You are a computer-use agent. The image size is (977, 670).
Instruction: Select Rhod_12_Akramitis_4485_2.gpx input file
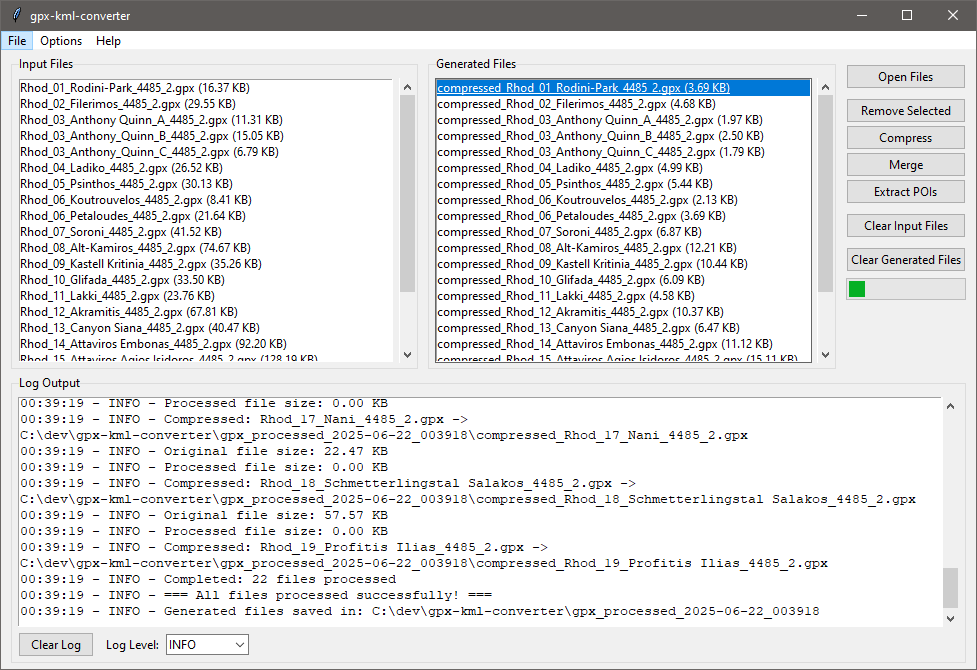(x=206, y=312)
